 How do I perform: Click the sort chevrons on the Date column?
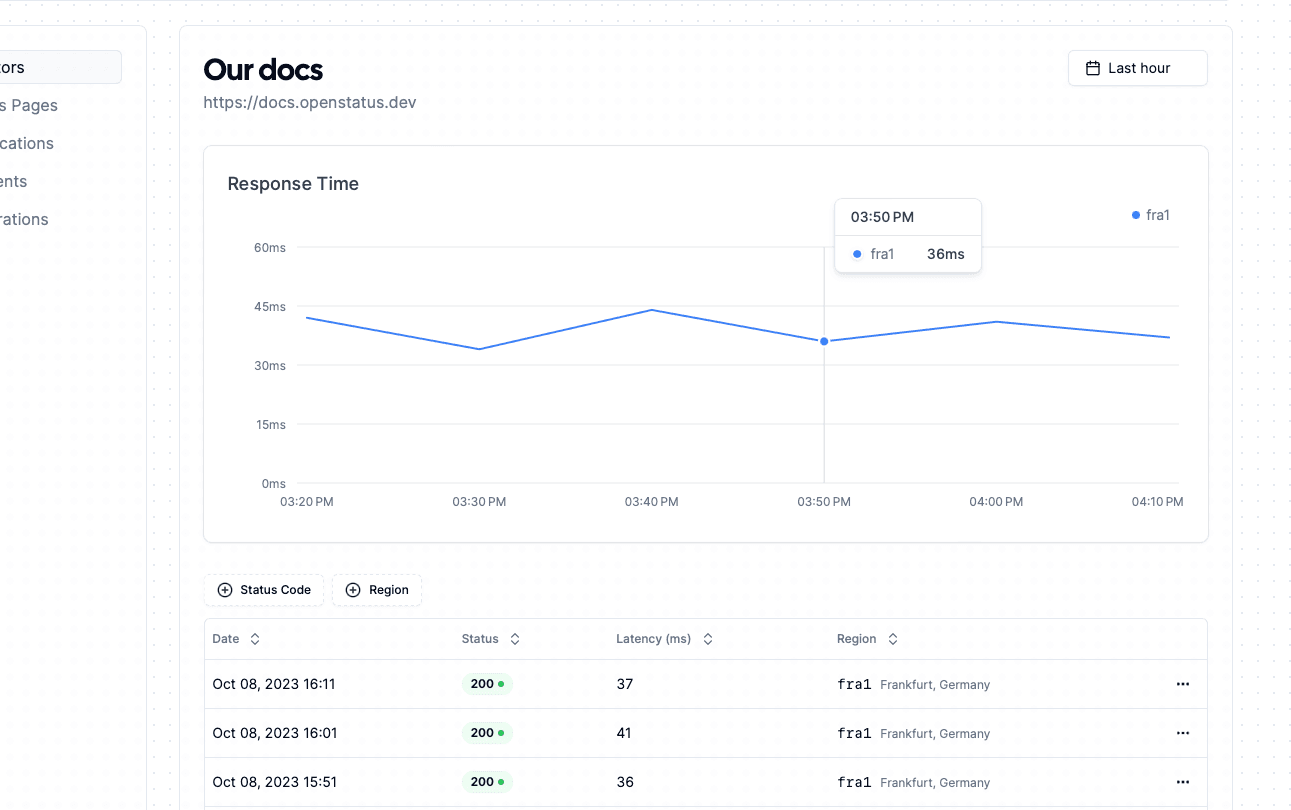click(x=254, y=638)
